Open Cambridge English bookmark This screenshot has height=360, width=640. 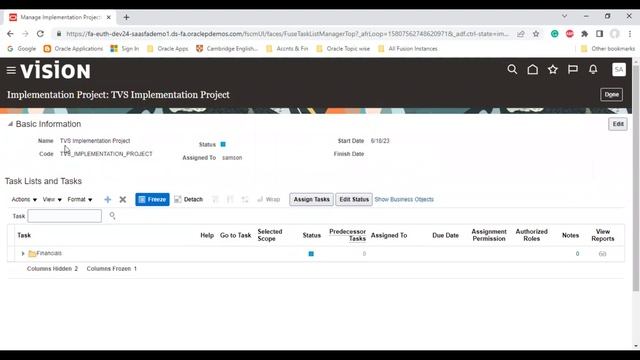coord(227,49)
